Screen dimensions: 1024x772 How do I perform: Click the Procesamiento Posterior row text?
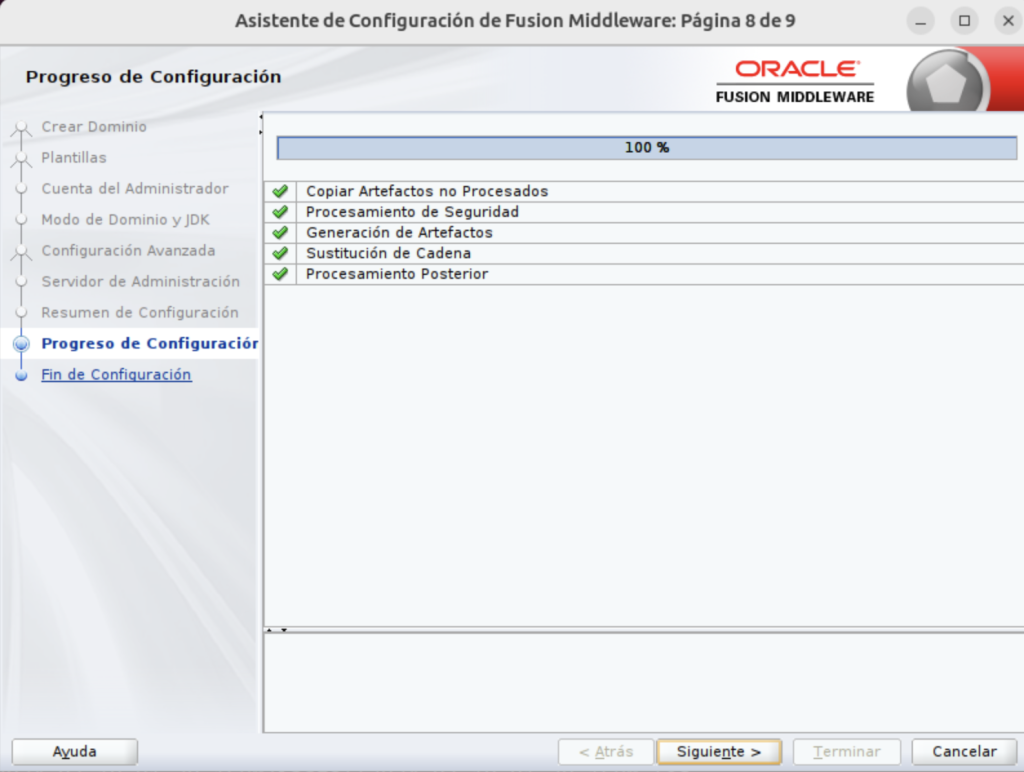pos(397,274)
